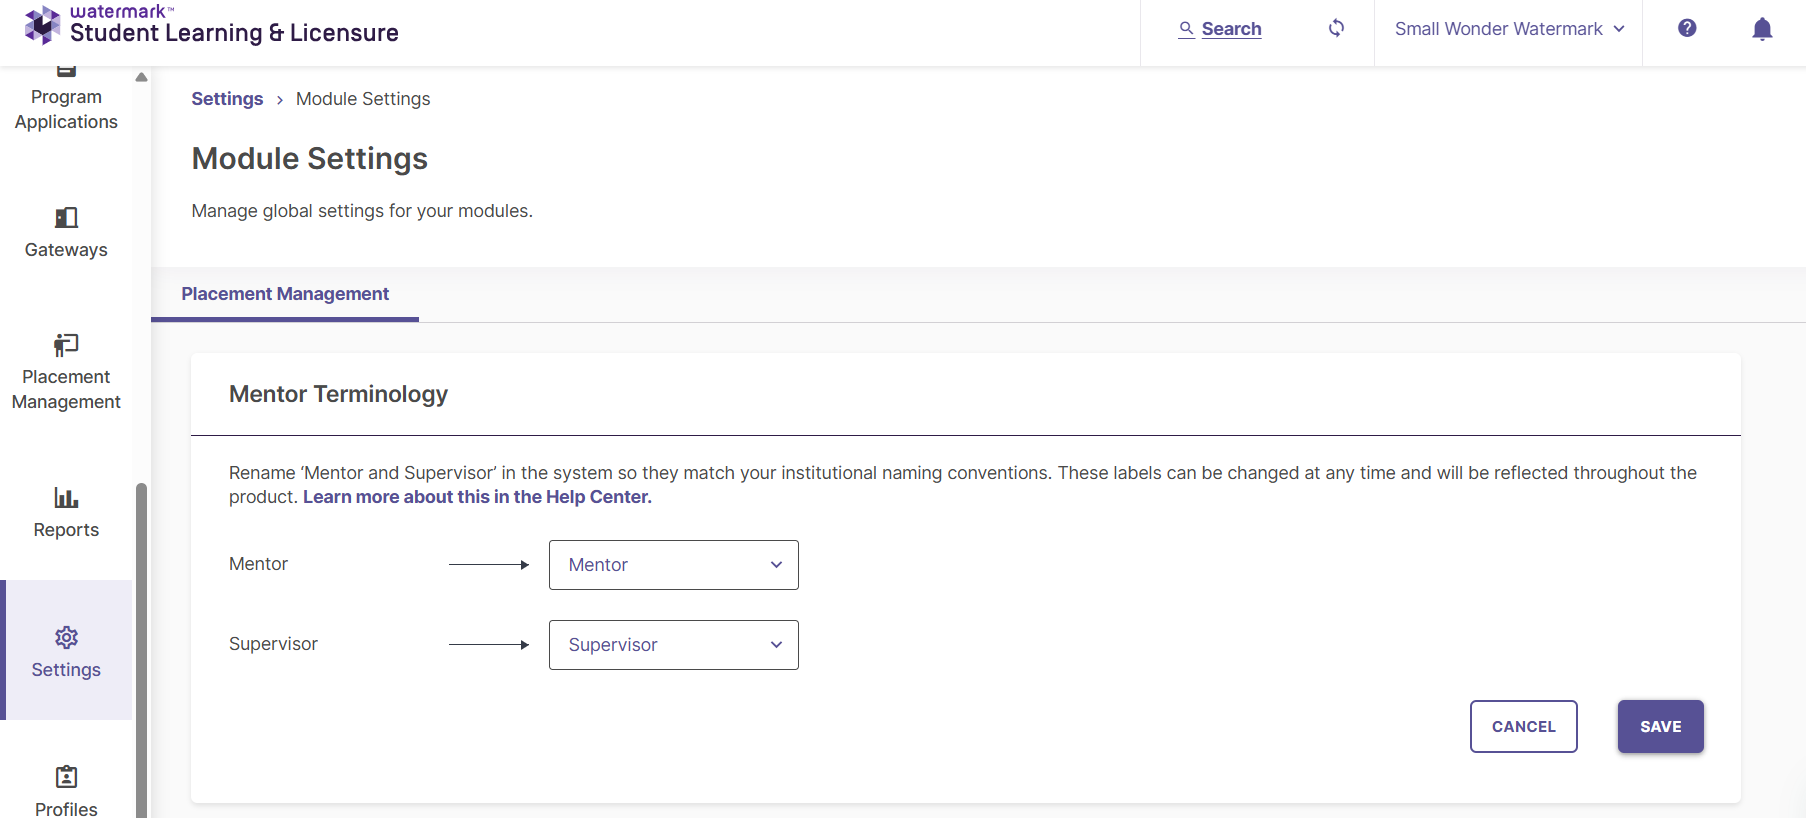The image size is (1806, 818).
Task: Click the Watermark logo icon
Action: click(x=42, y=25)
